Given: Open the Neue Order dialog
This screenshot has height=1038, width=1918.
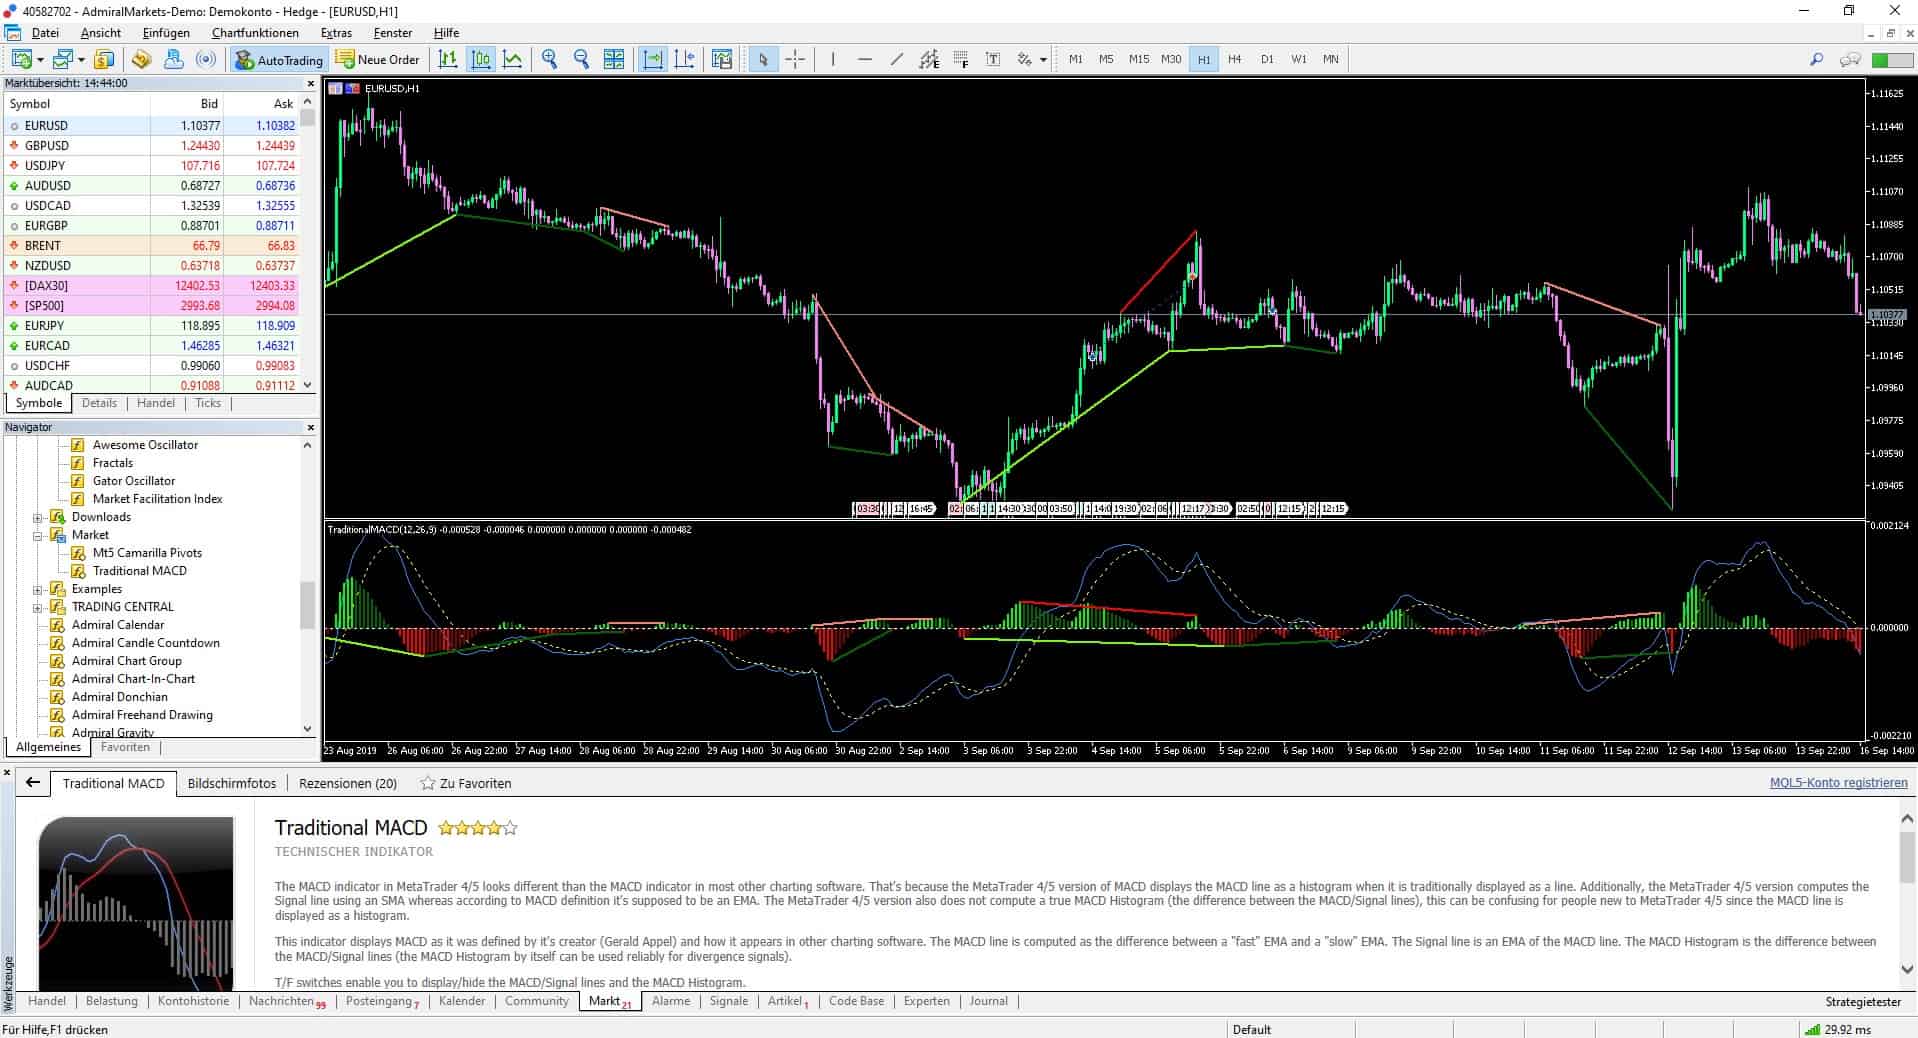Looking at the screenshot, I should click(377, 59).
